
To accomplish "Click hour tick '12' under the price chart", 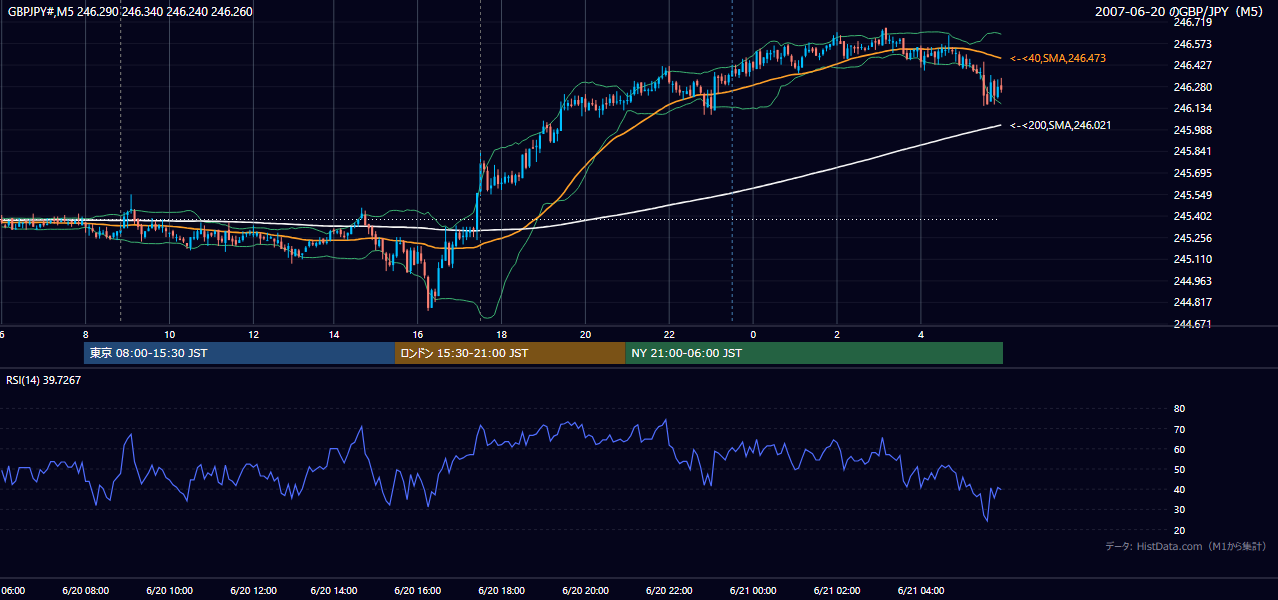I will click(253, 334).
